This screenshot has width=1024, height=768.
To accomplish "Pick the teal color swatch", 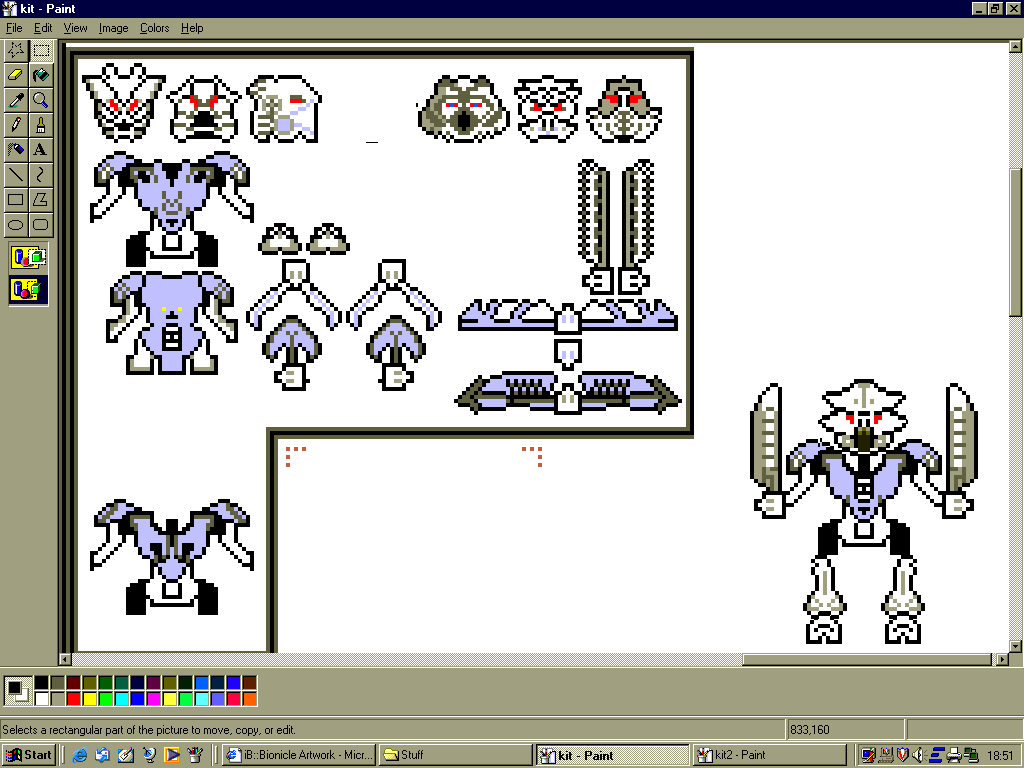I will pyautogui.click(x=121, y=683).
